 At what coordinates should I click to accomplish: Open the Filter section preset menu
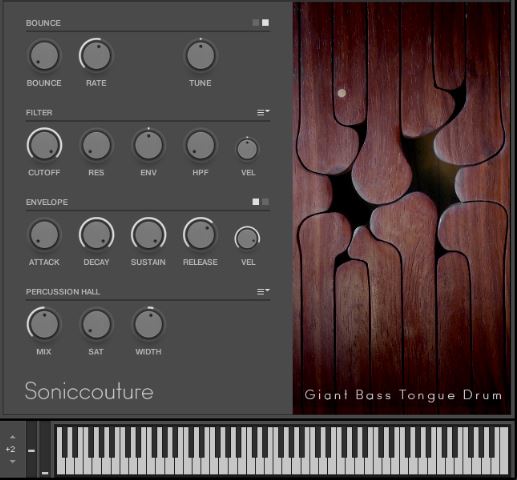pos(263,112)
